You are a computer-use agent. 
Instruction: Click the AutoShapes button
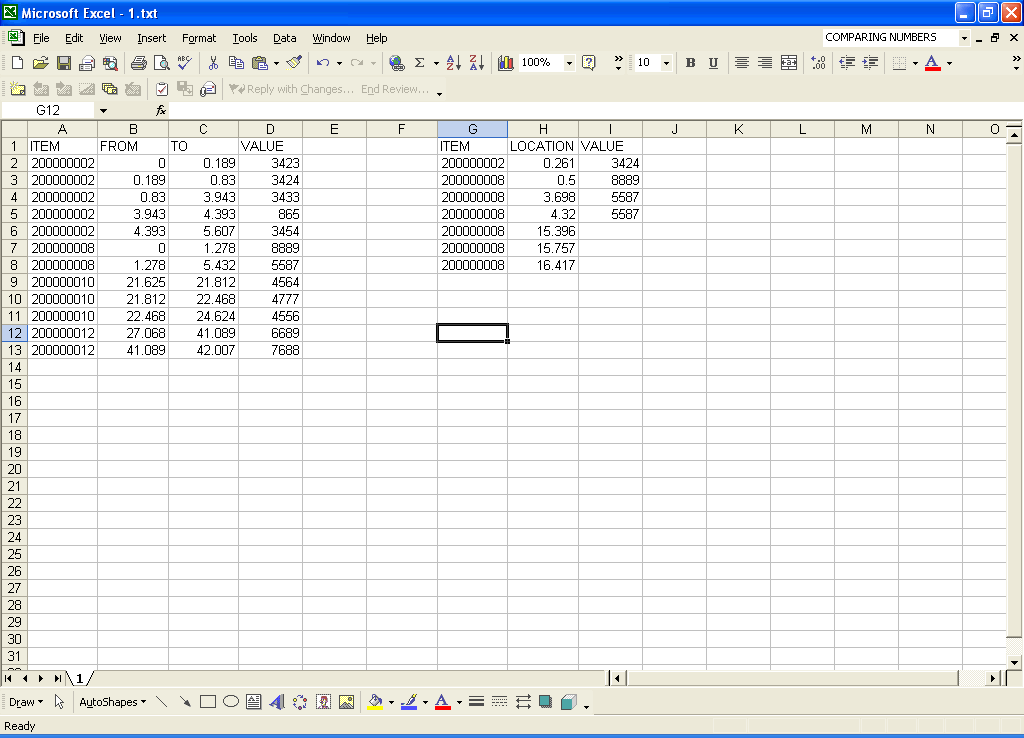click(112, 702)
